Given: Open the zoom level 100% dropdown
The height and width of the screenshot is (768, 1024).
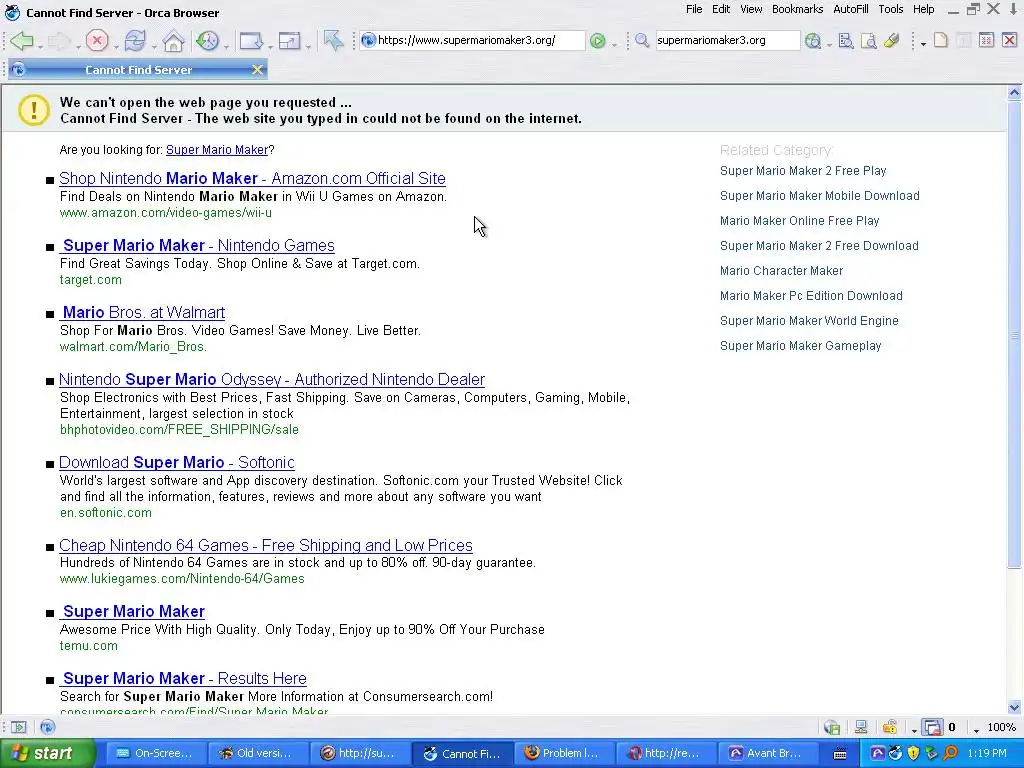Looking at the screenshot, I should 976,730.
